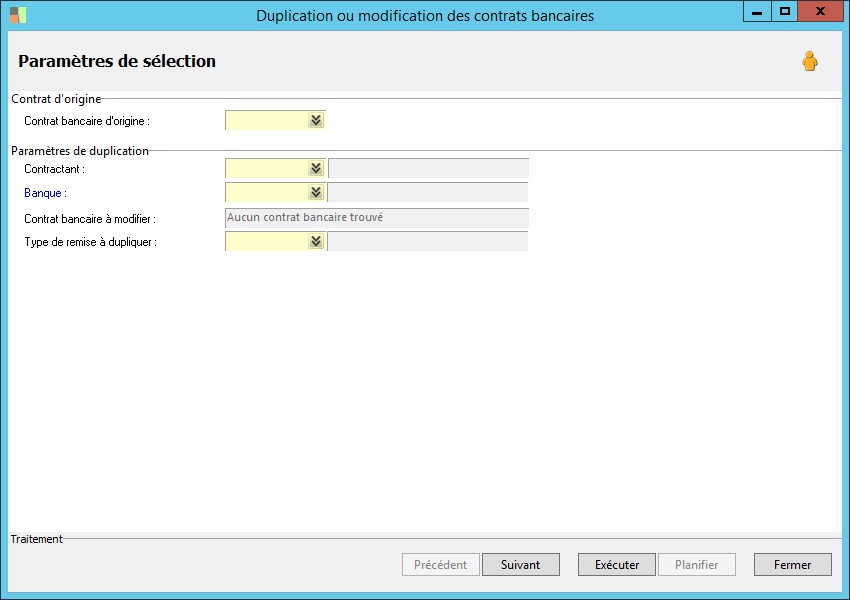The width and height of the screenshot is (850, 600).
Task: Click the Contrat bancaire d'origine yellow input field
Action: [267, 120]
